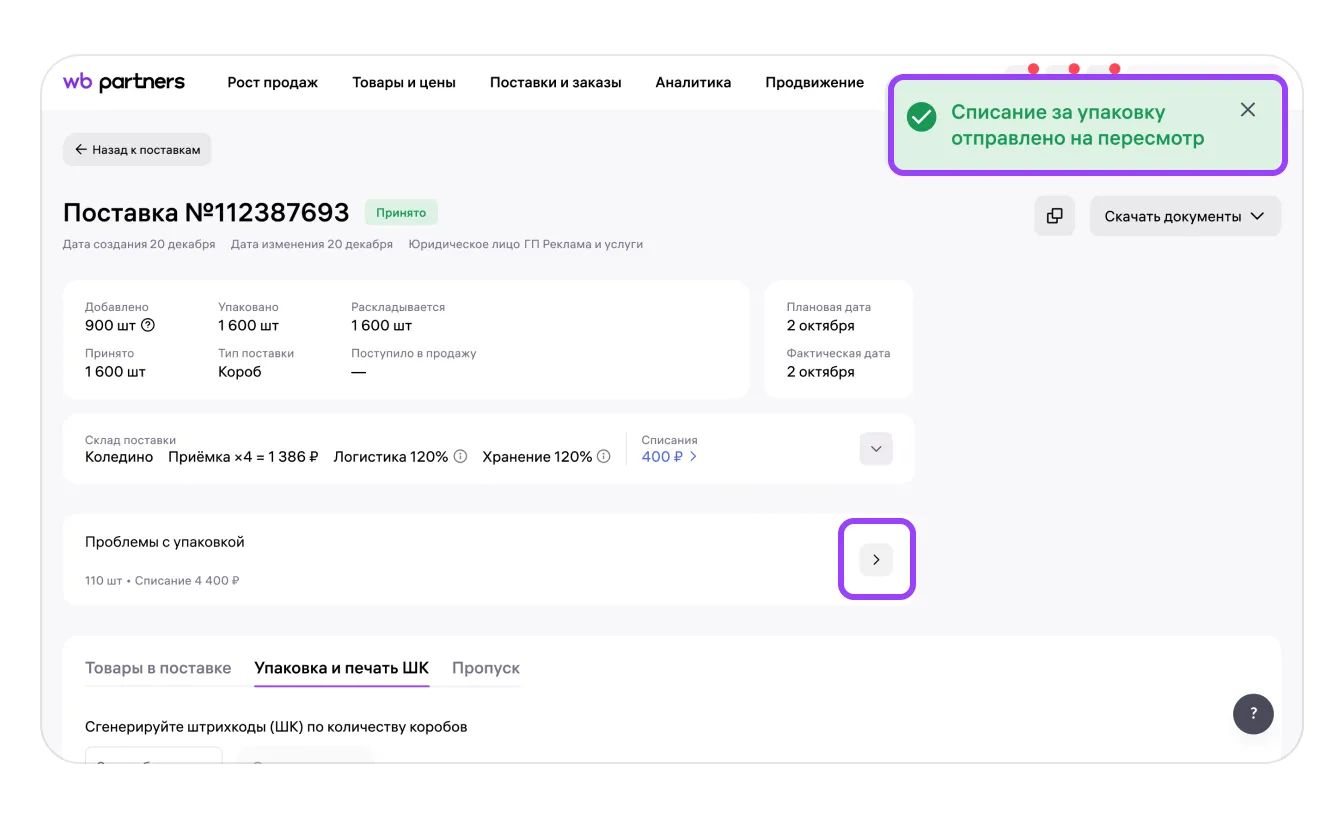Image resolution: width=1344 pixels, height=818 pixels.
Task: Open the Поставки и заказы menu
Action: coord(555,82)
